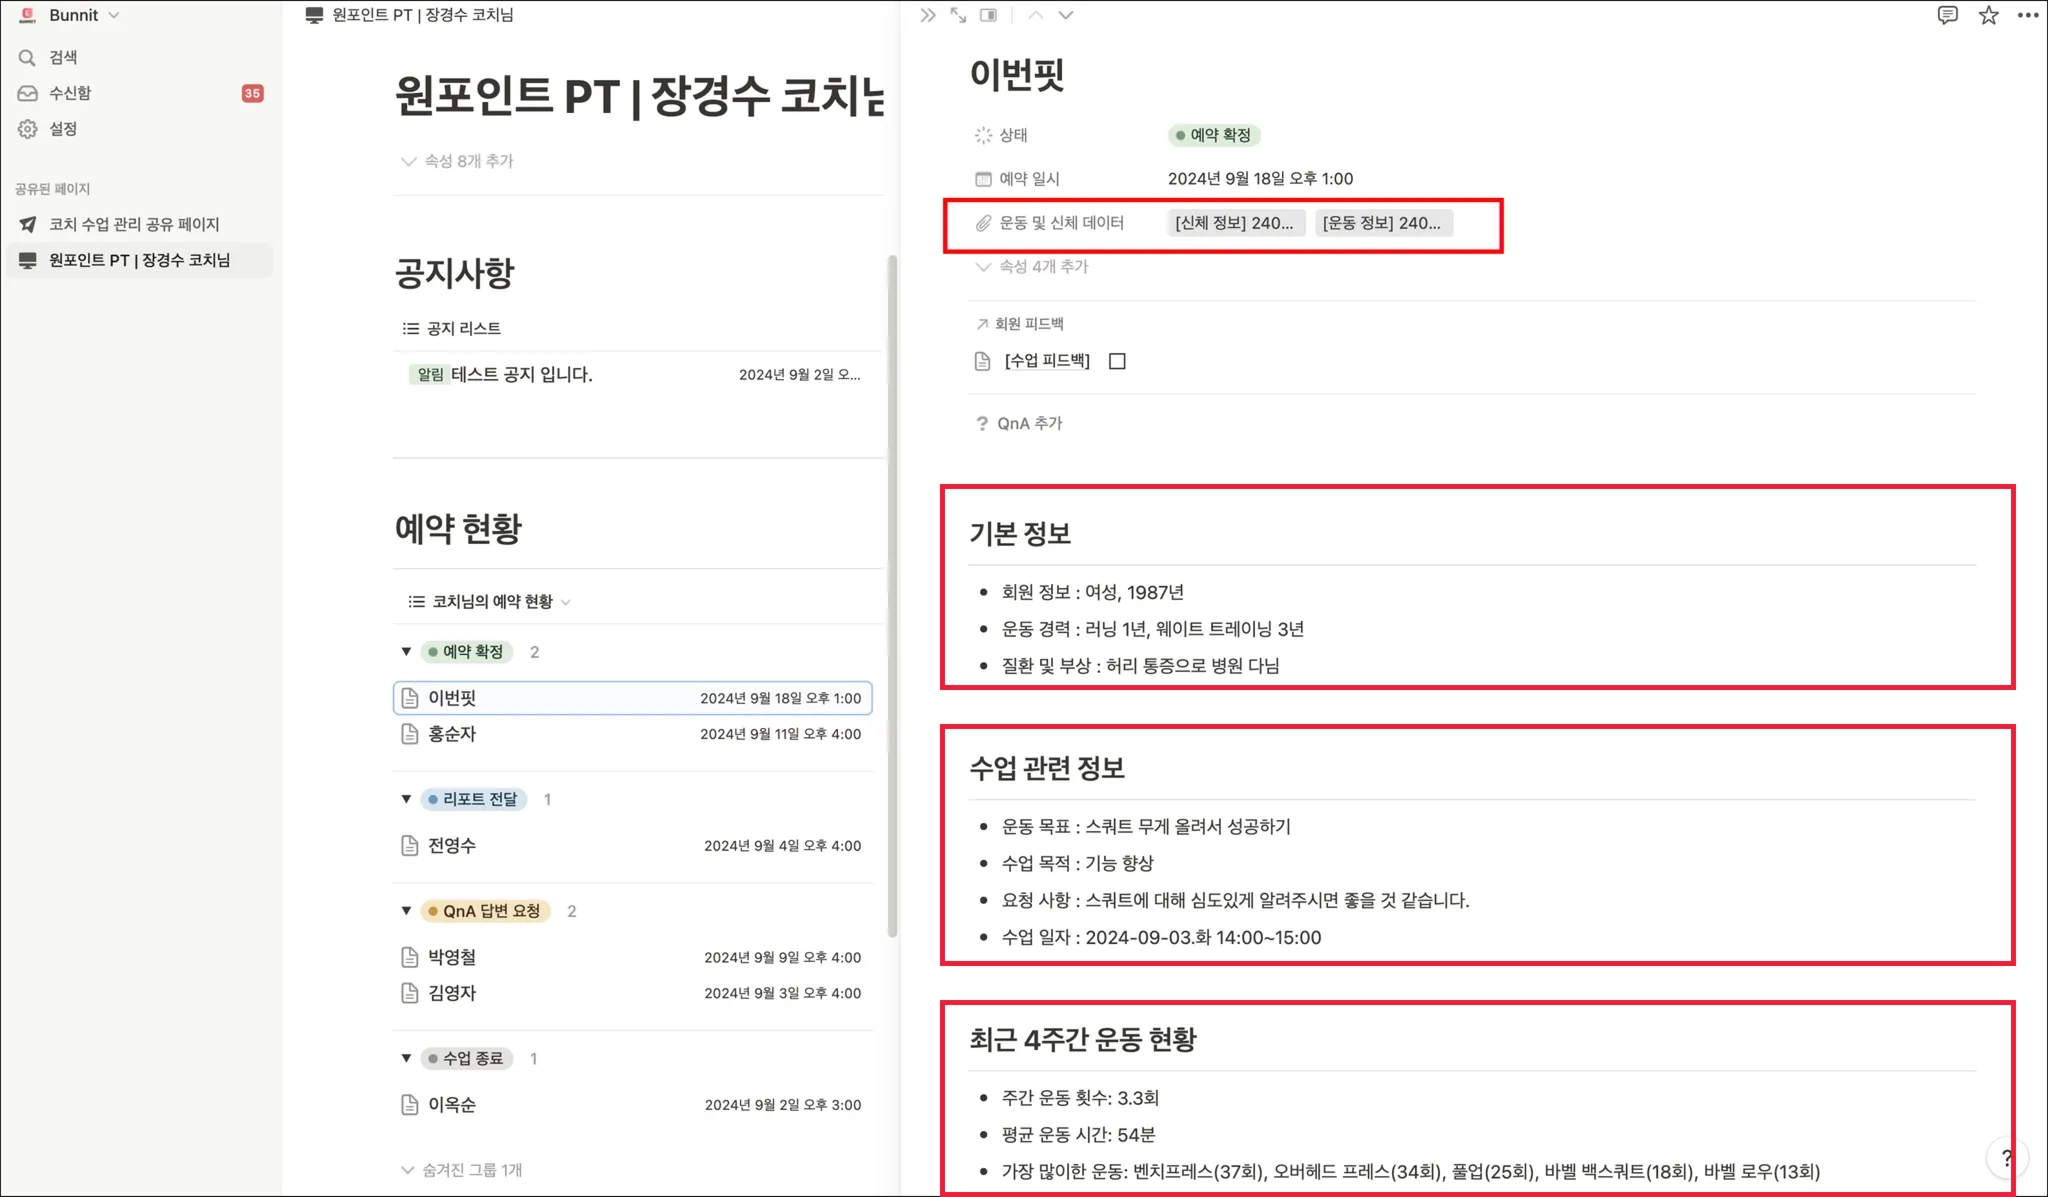The height and width of the screenshot is (1197, 2048).
Task: Expand page to full view icon
Action: point(958,15)
